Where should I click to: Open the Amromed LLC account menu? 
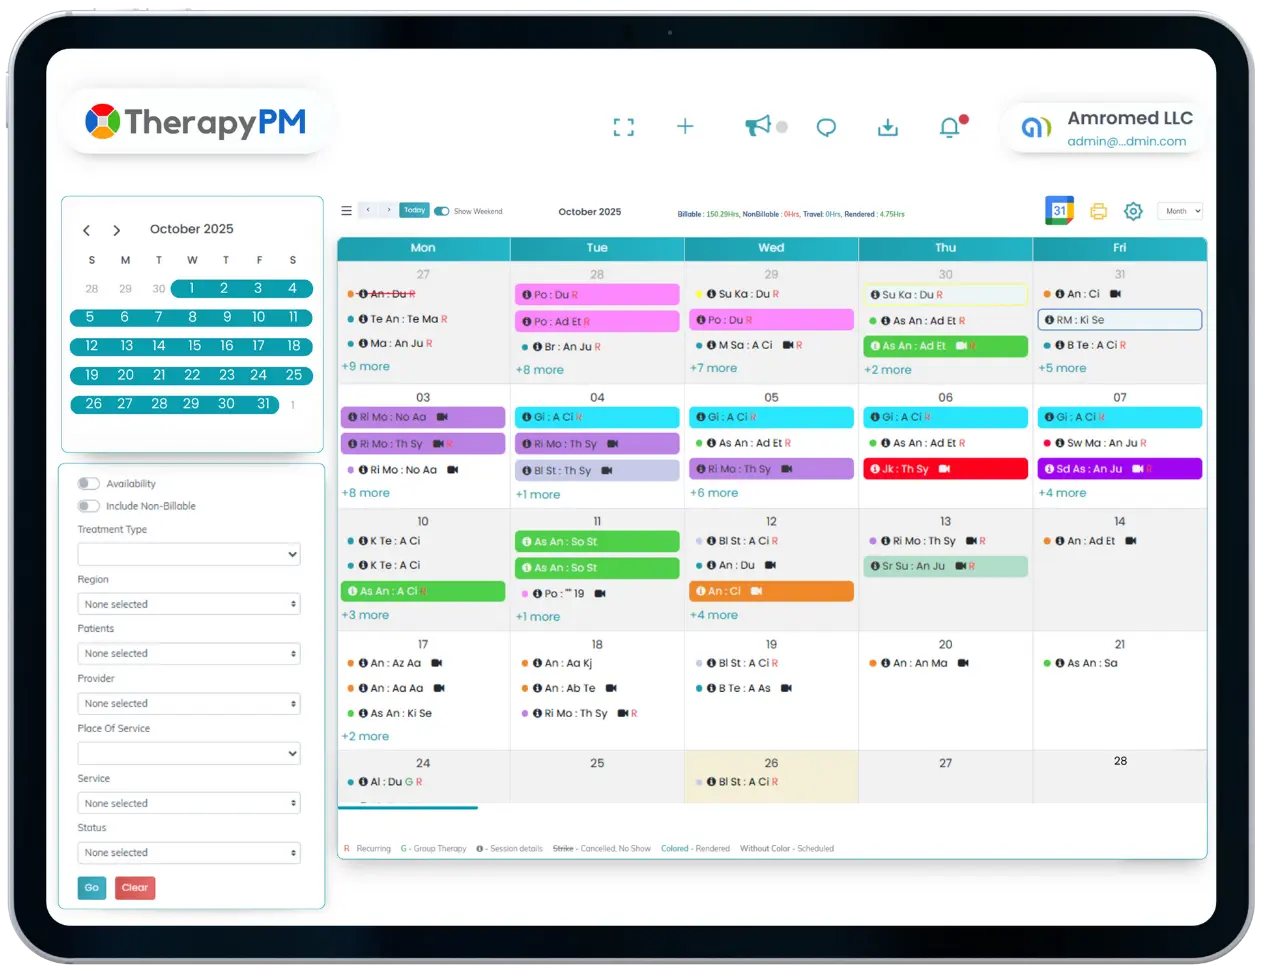point(1107,128)
